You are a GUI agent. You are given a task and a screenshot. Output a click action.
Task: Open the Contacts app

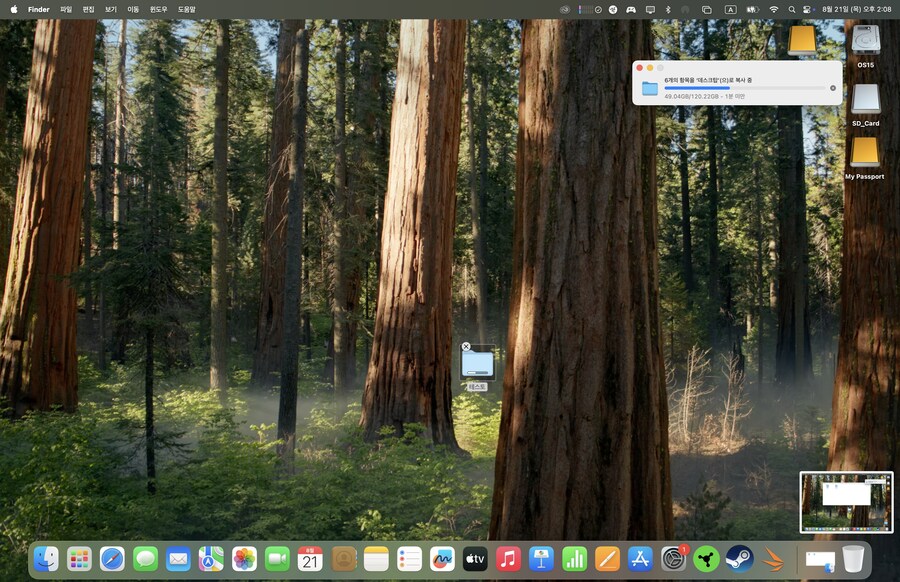point(344,558)
